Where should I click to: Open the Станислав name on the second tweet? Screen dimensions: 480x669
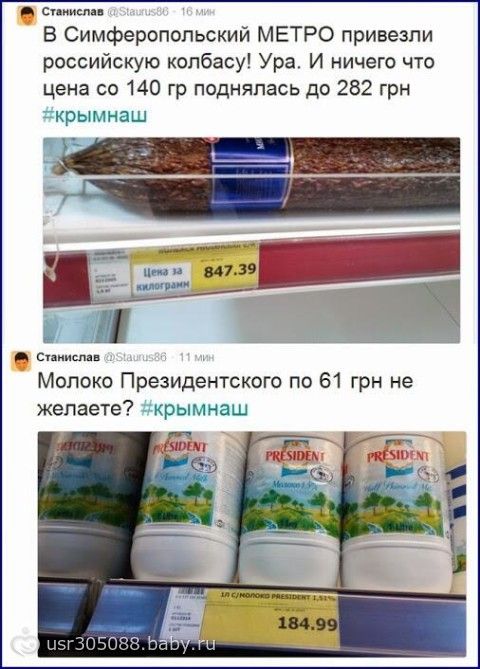click(68, 357)
